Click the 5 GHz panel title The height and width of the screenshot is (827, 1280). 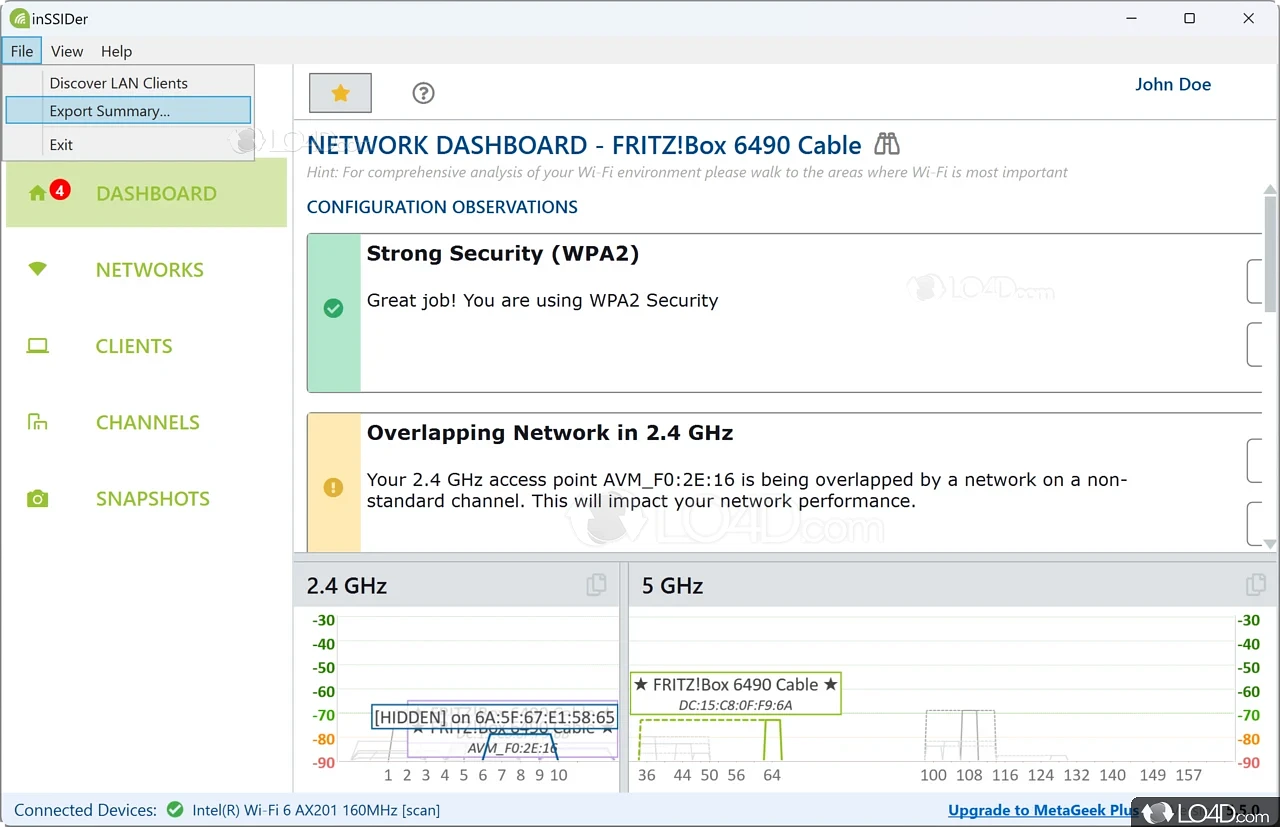point(672,585)
